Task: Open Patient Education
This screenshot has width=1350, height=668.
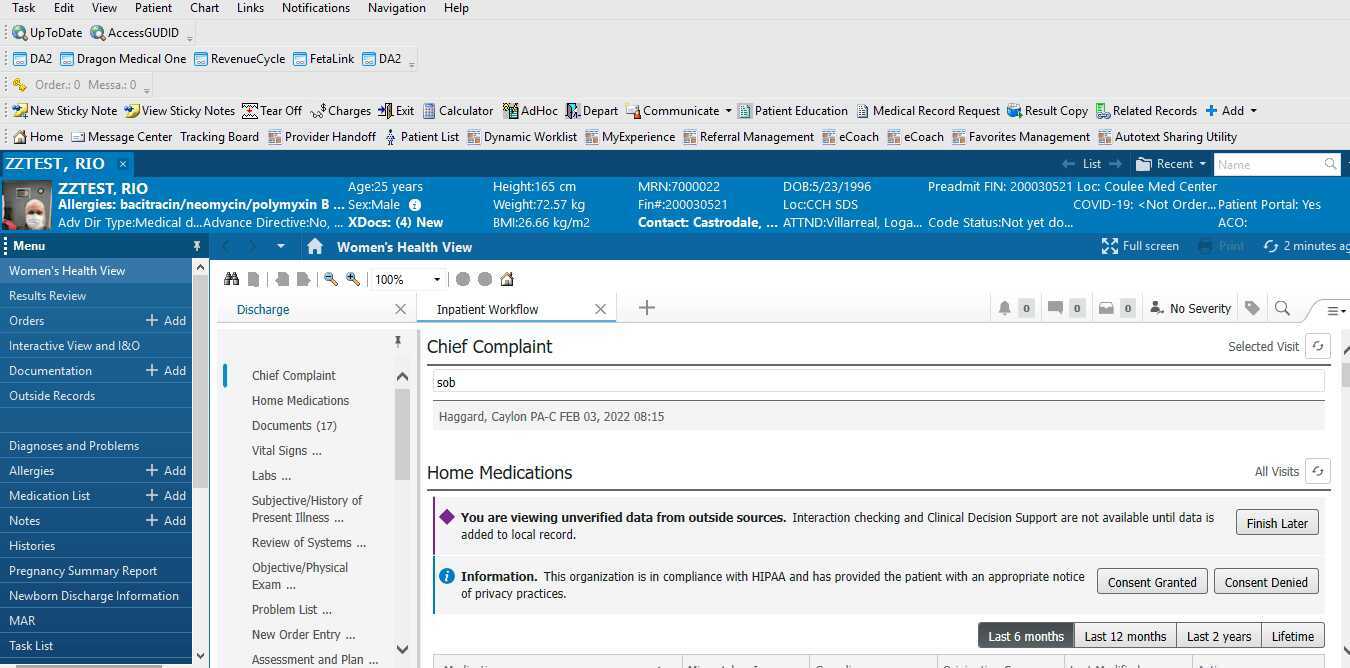Action: (793, 111)
